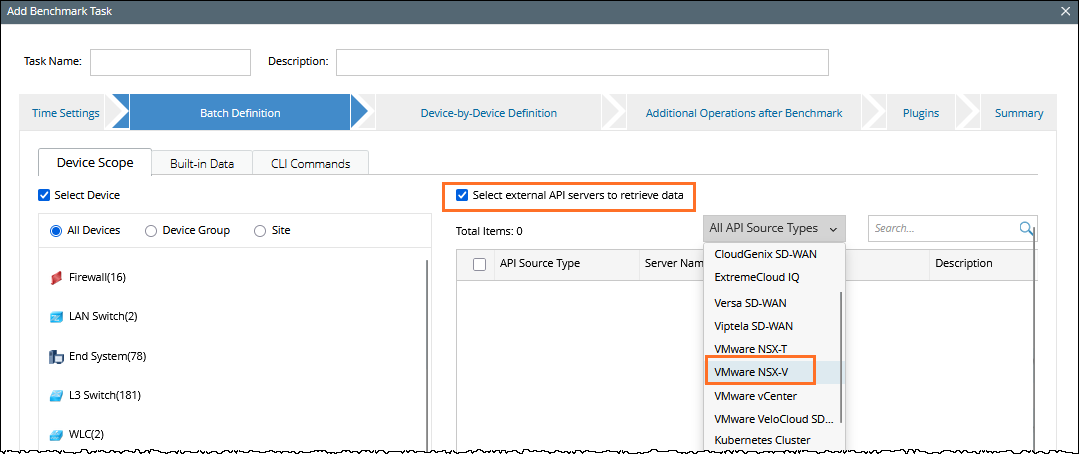
Task: Collapse the All API Source Types dropdown
Action: [773, 229]
